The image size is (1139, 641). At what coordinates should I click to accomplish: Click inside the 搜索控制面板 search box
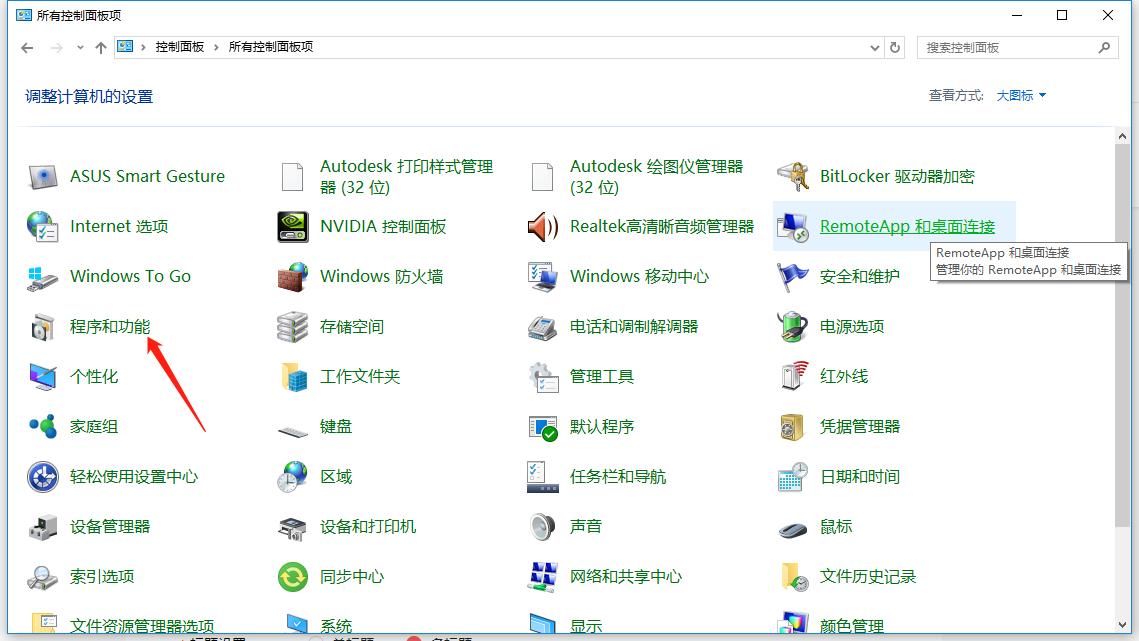(x=1010, y=47)
